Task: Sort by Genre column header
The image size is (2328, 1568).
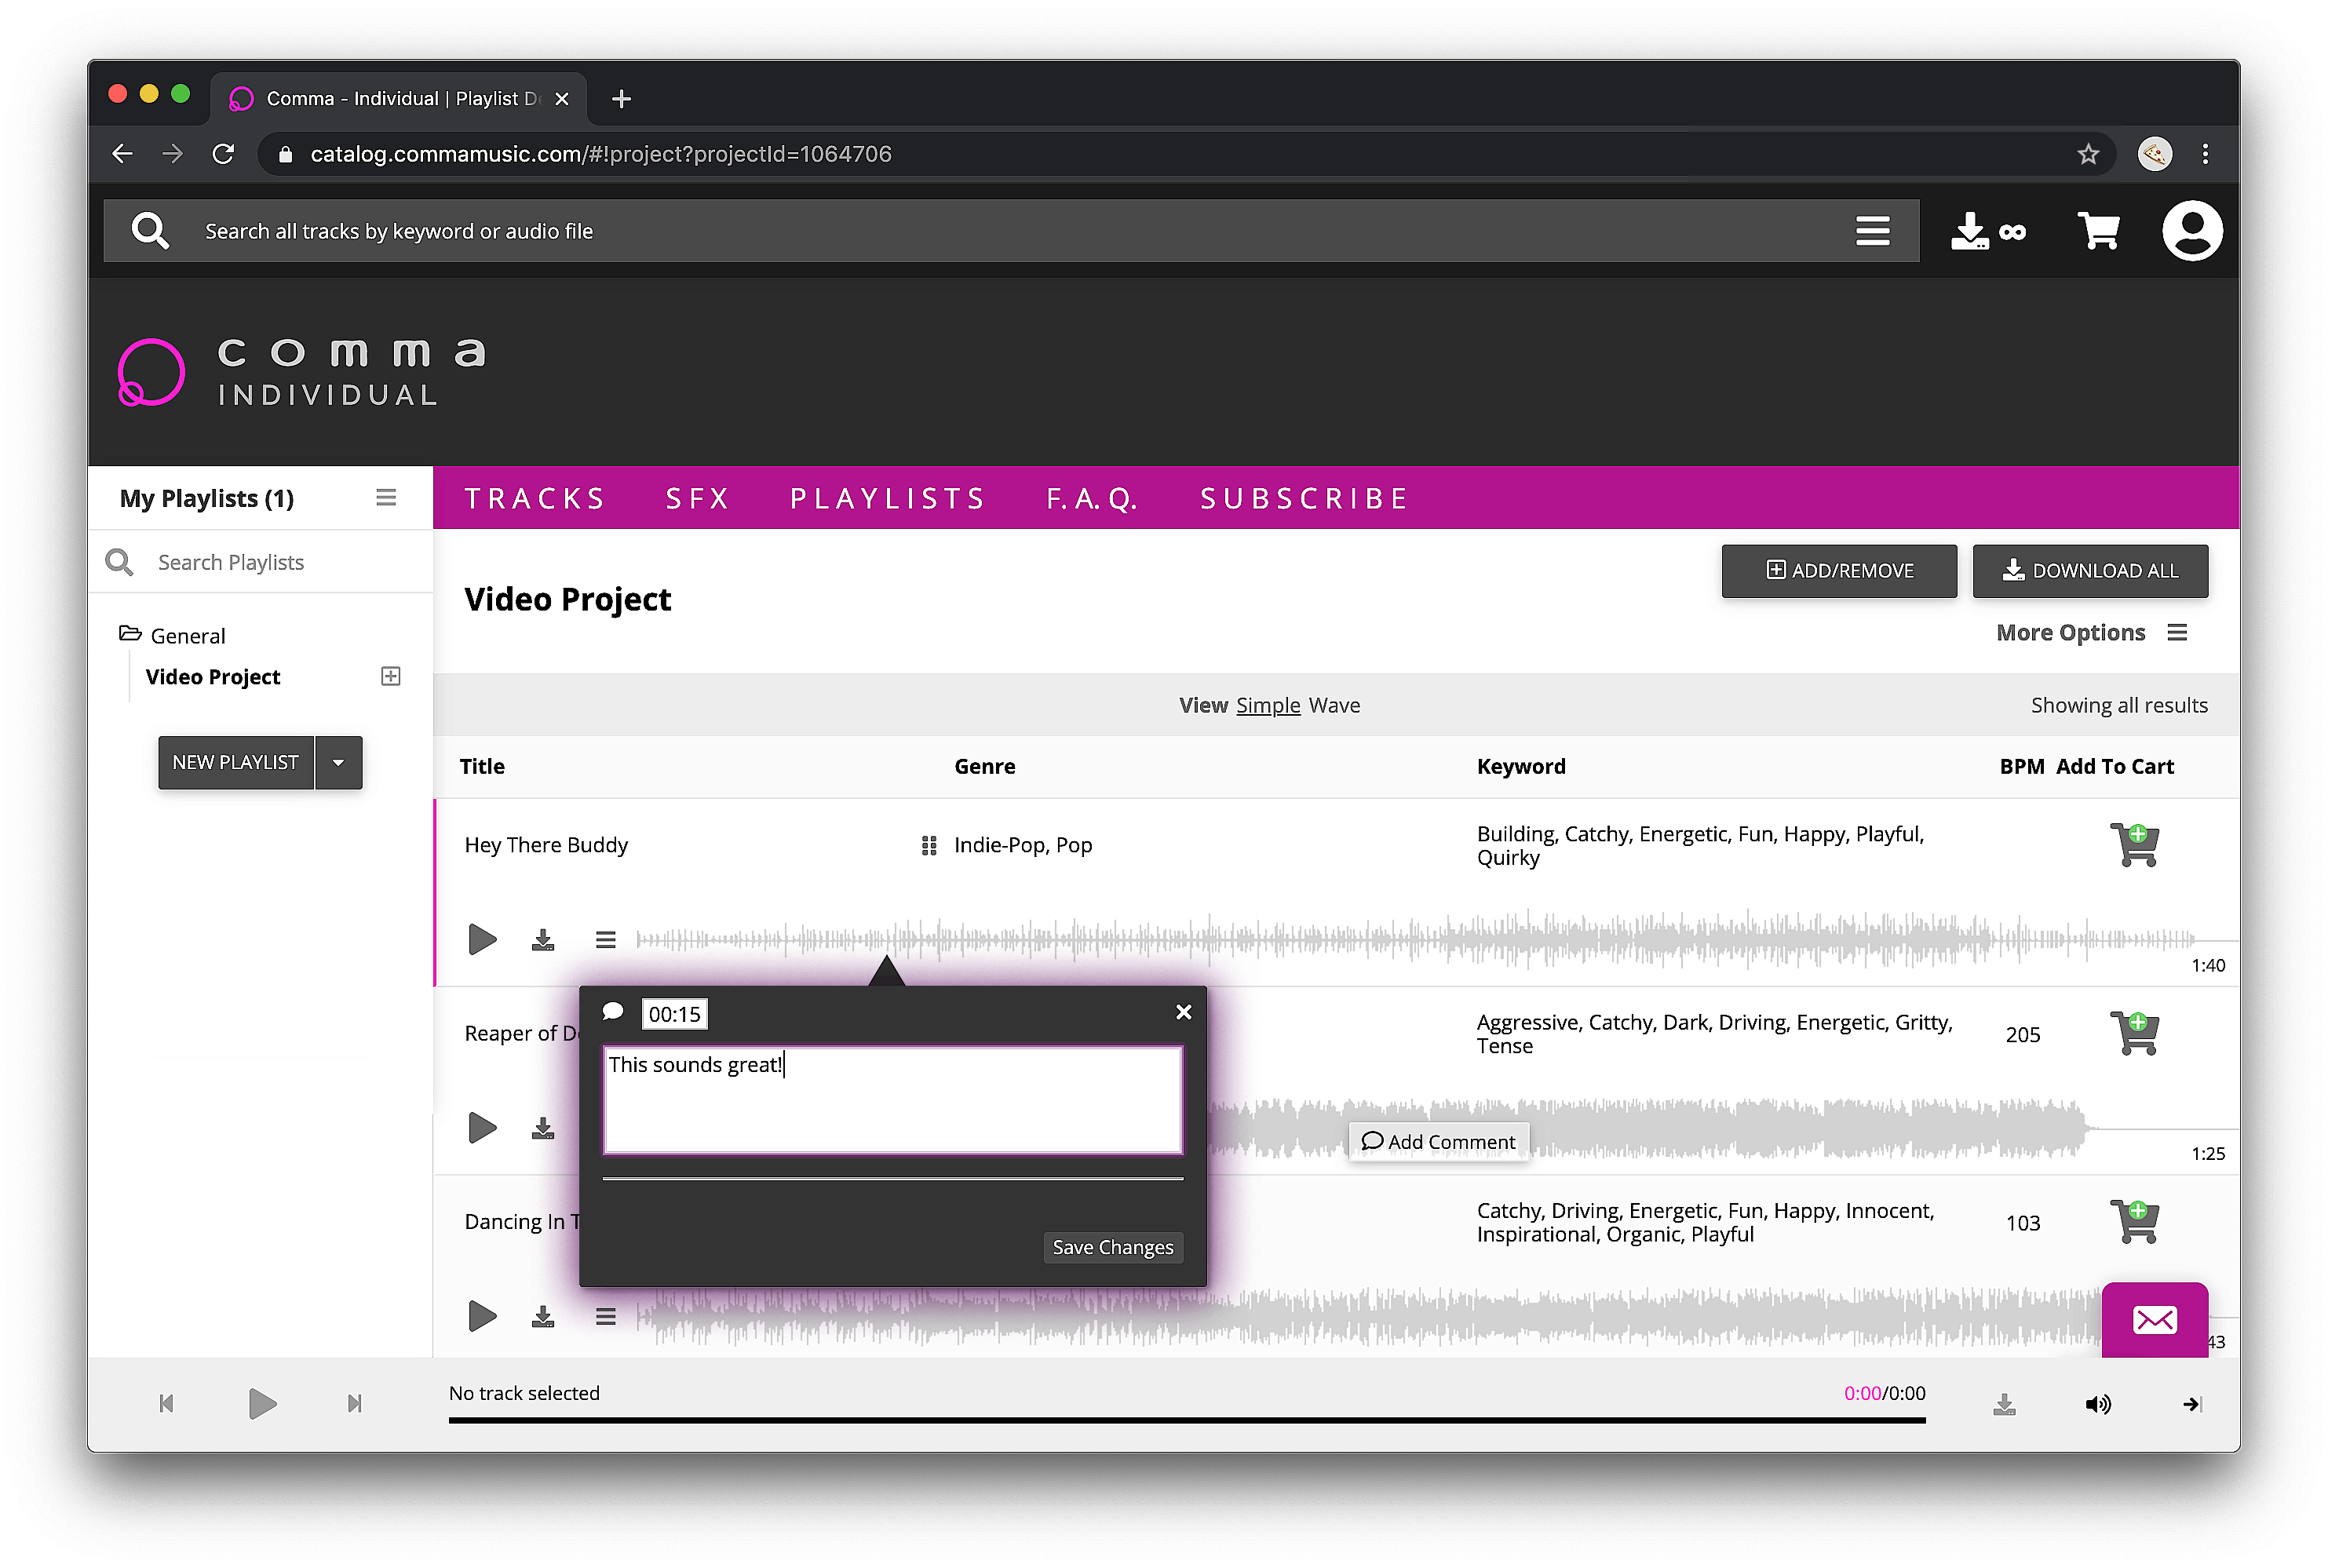Action: [984, 766]
